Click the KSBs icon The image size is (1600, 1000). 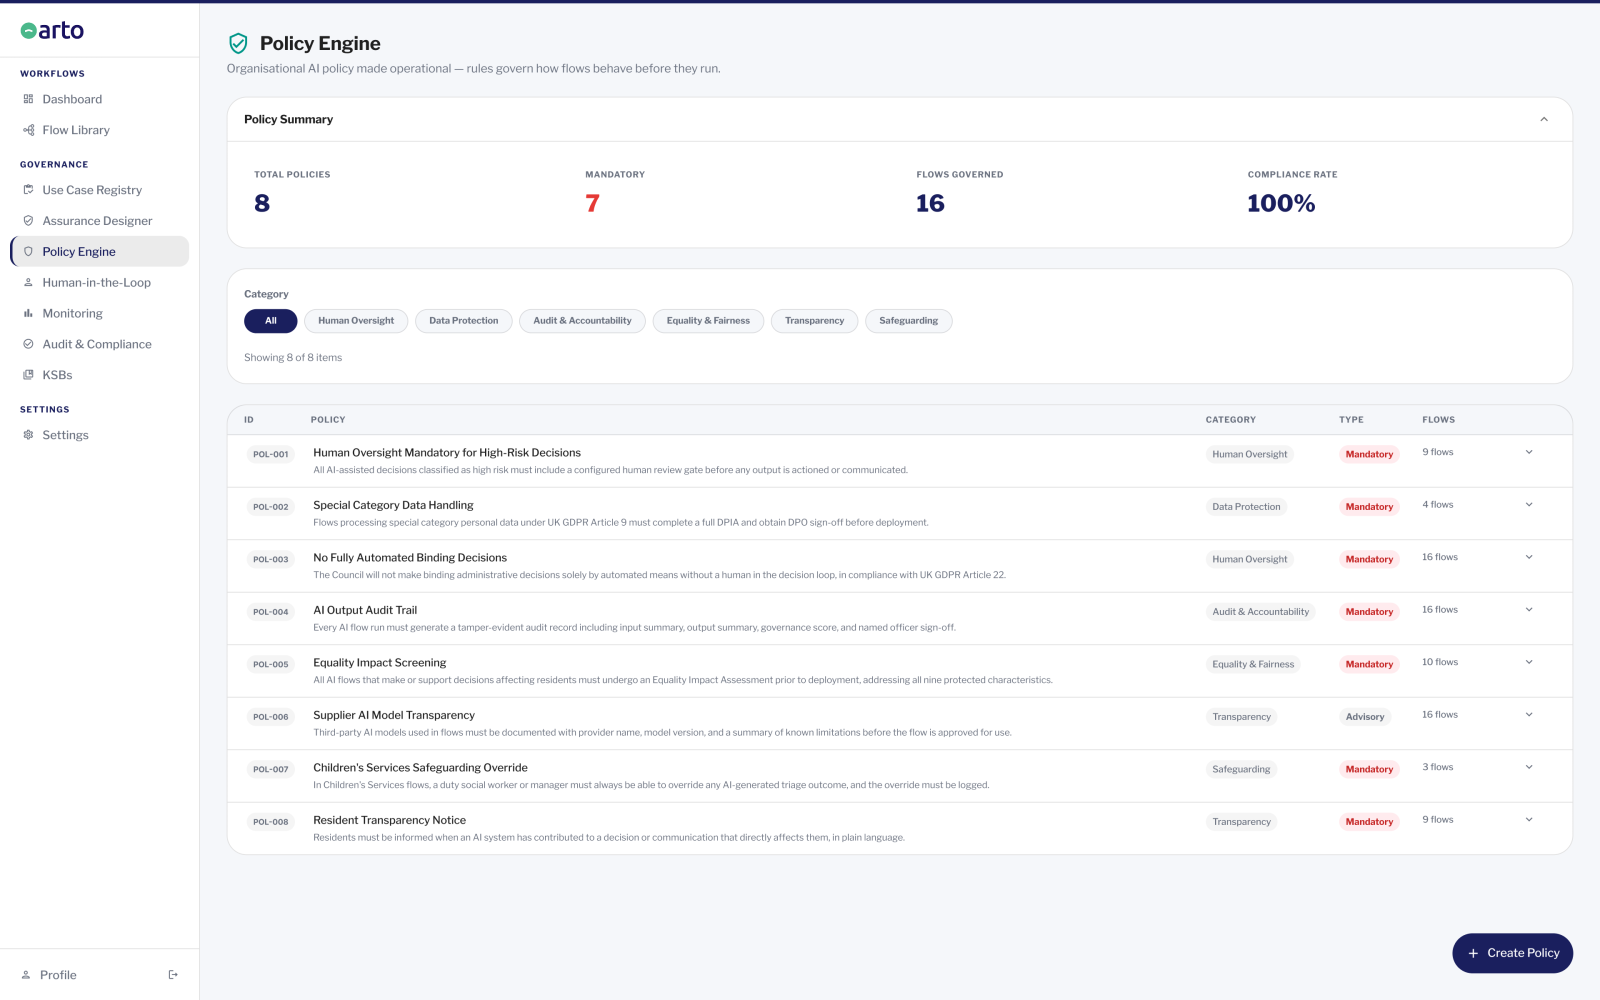28,375
